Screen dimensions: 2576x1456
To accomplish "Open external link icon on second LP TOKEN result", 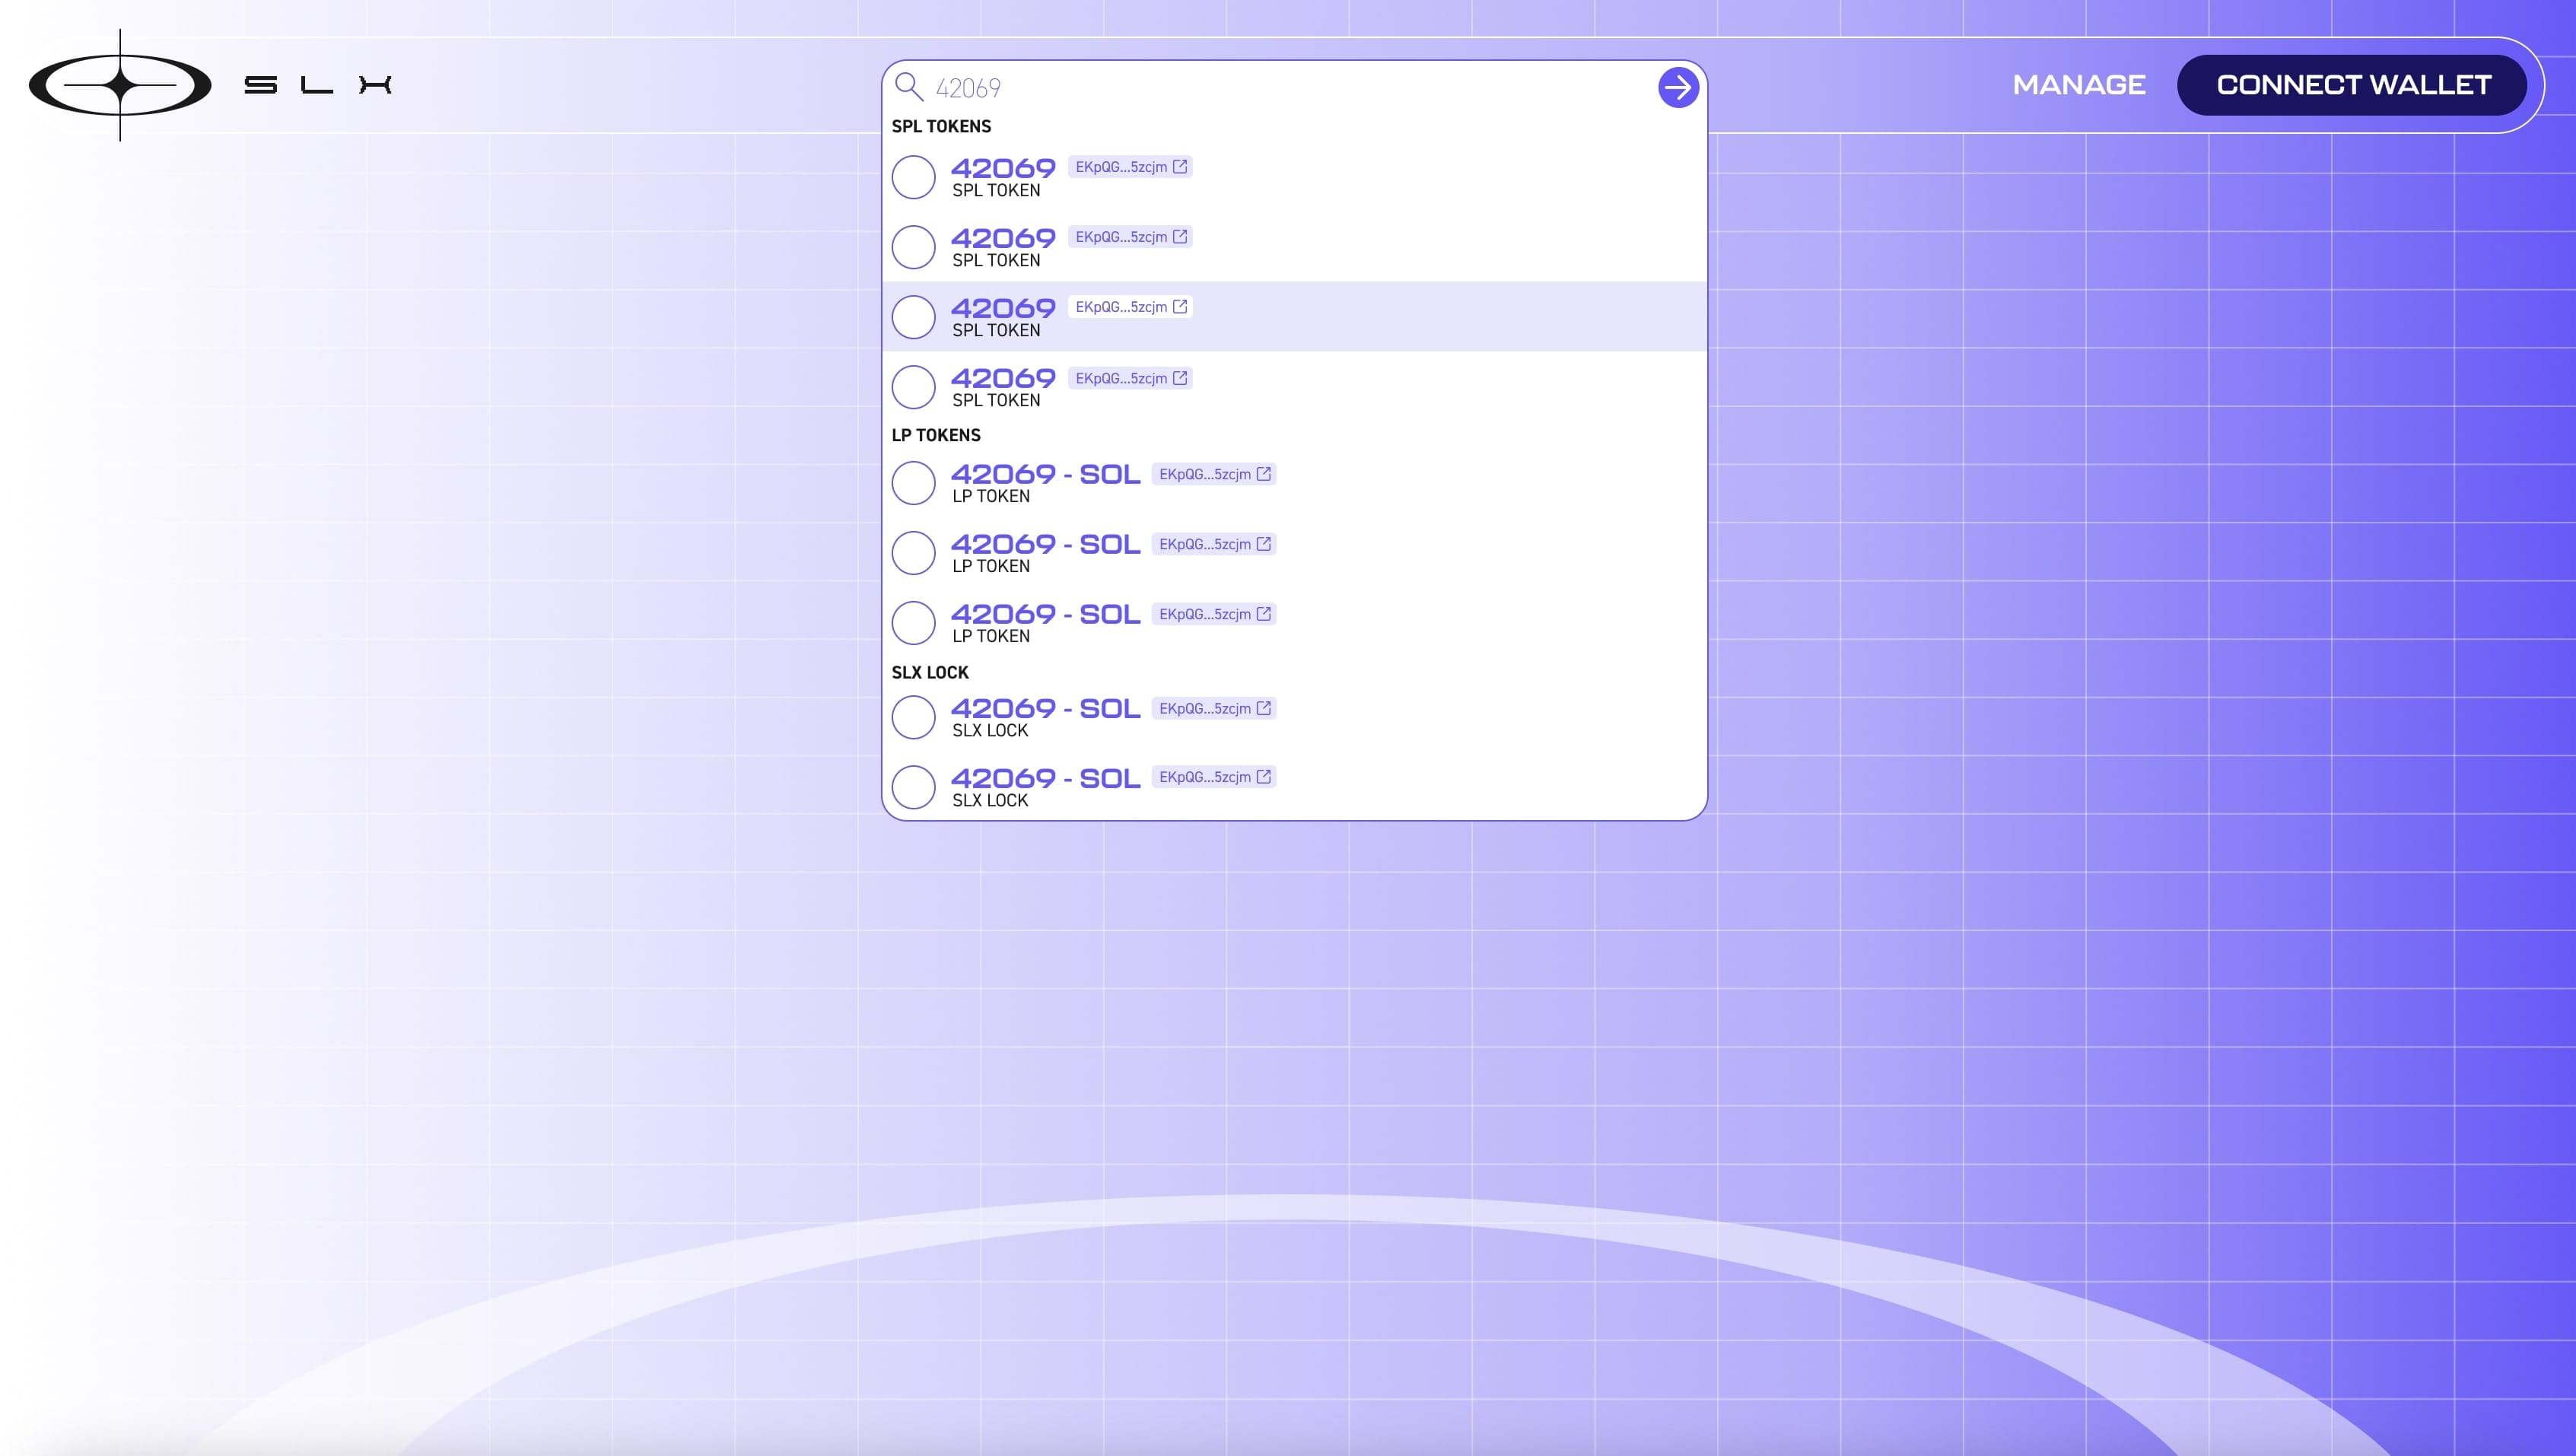I will [x=1264, y=544].
